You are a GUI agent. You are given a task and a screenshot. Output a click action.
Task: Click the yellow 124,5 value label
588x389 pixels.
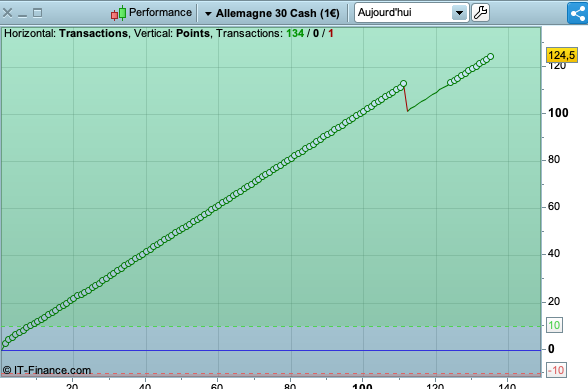[561, 55]
